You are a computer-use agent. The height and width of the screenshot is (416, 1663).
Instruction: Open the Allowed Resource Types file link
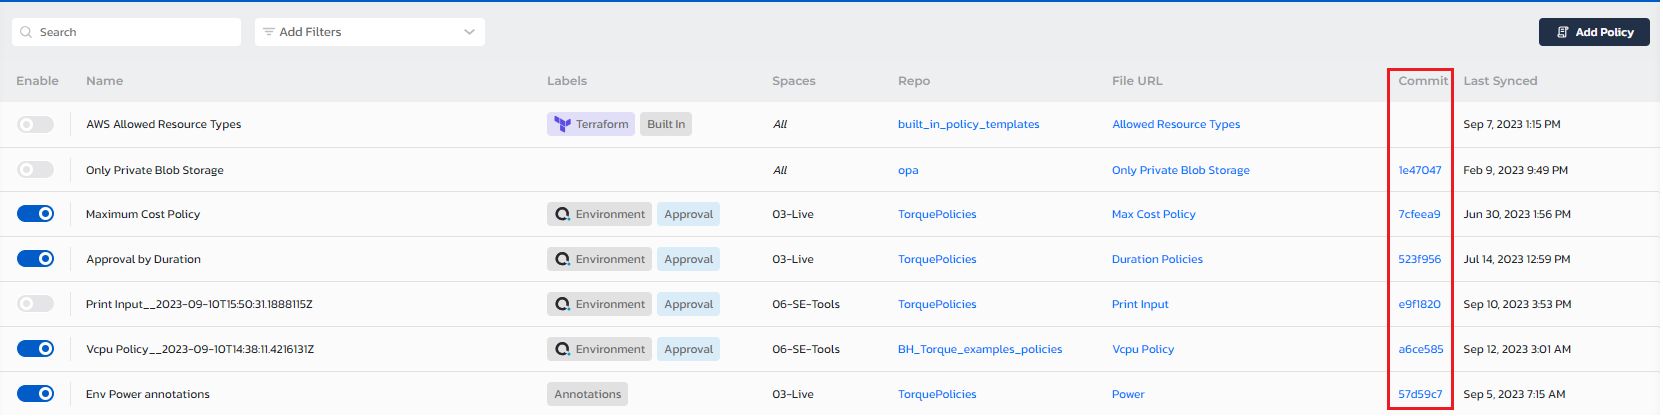[x=1176, y=124]
